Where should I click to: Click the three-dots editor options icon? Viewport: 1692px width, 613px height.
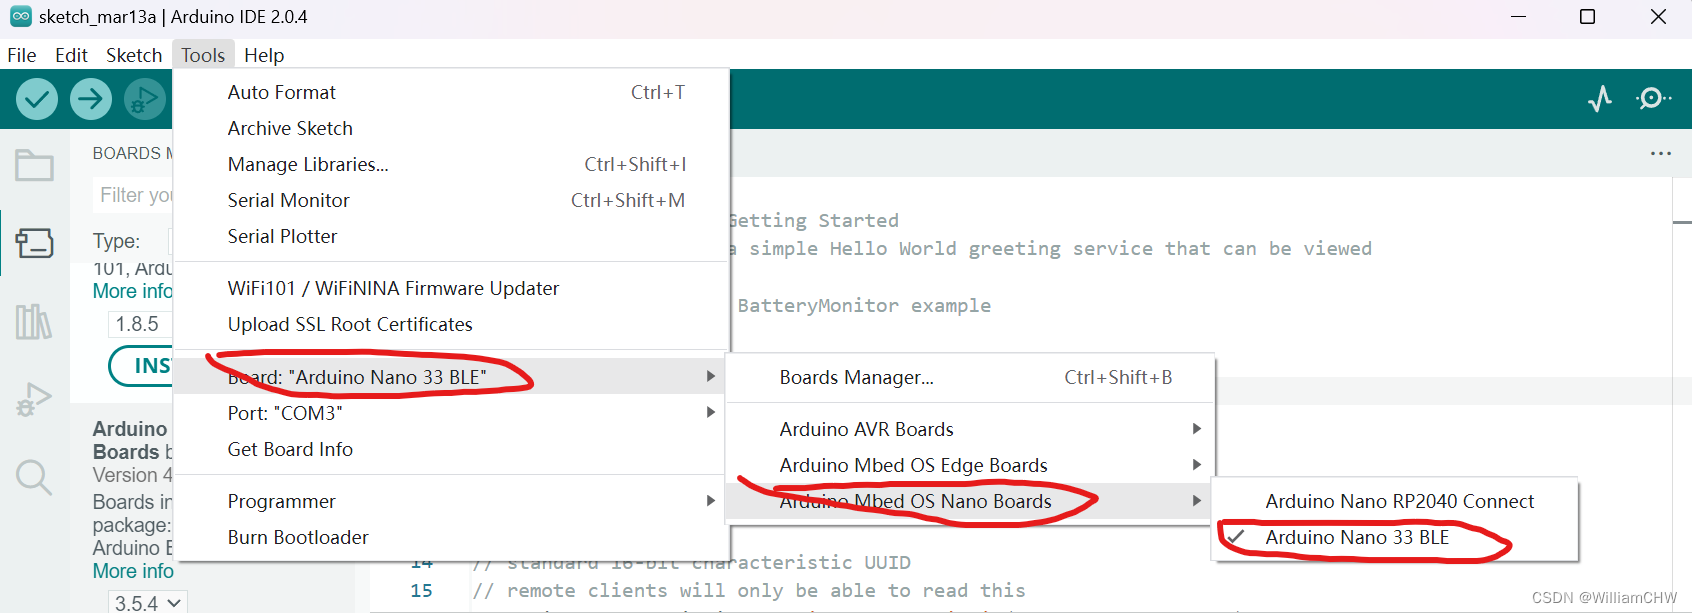tap(1661, 153)
